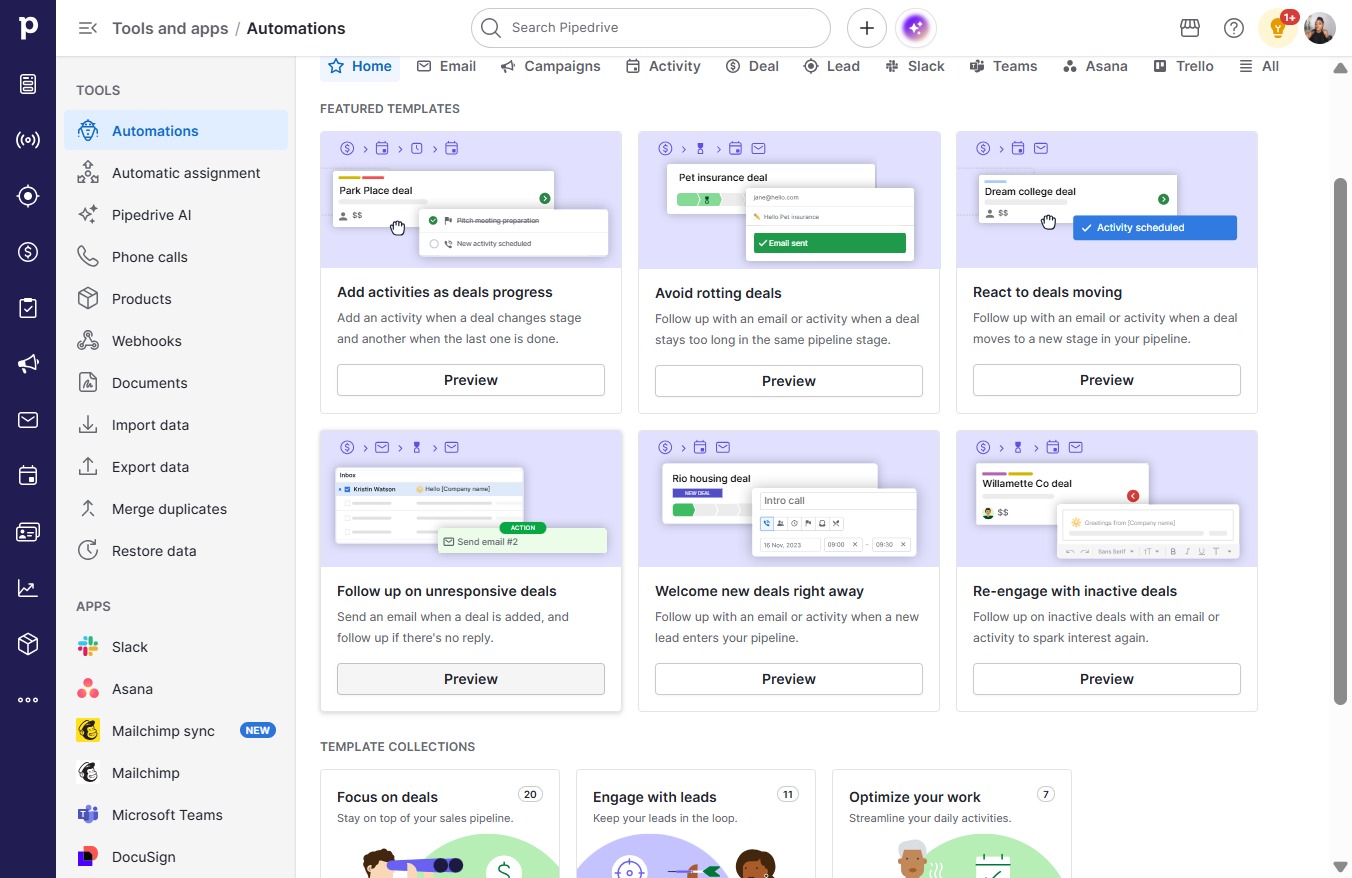The height and width of the screenshot is (878, 1352).
Task: Click the Pipedrive logo in the left rail
Action: coord(28,28)
